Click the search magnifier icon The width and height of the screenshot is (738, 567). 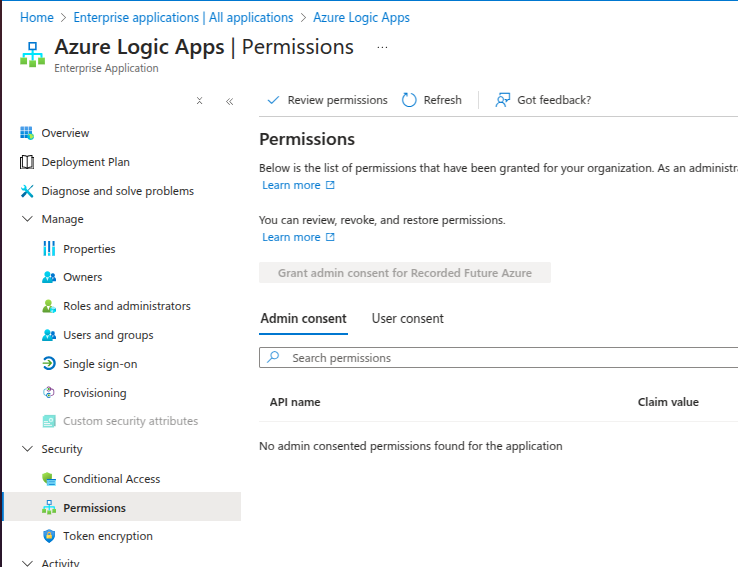pos(273,357)
